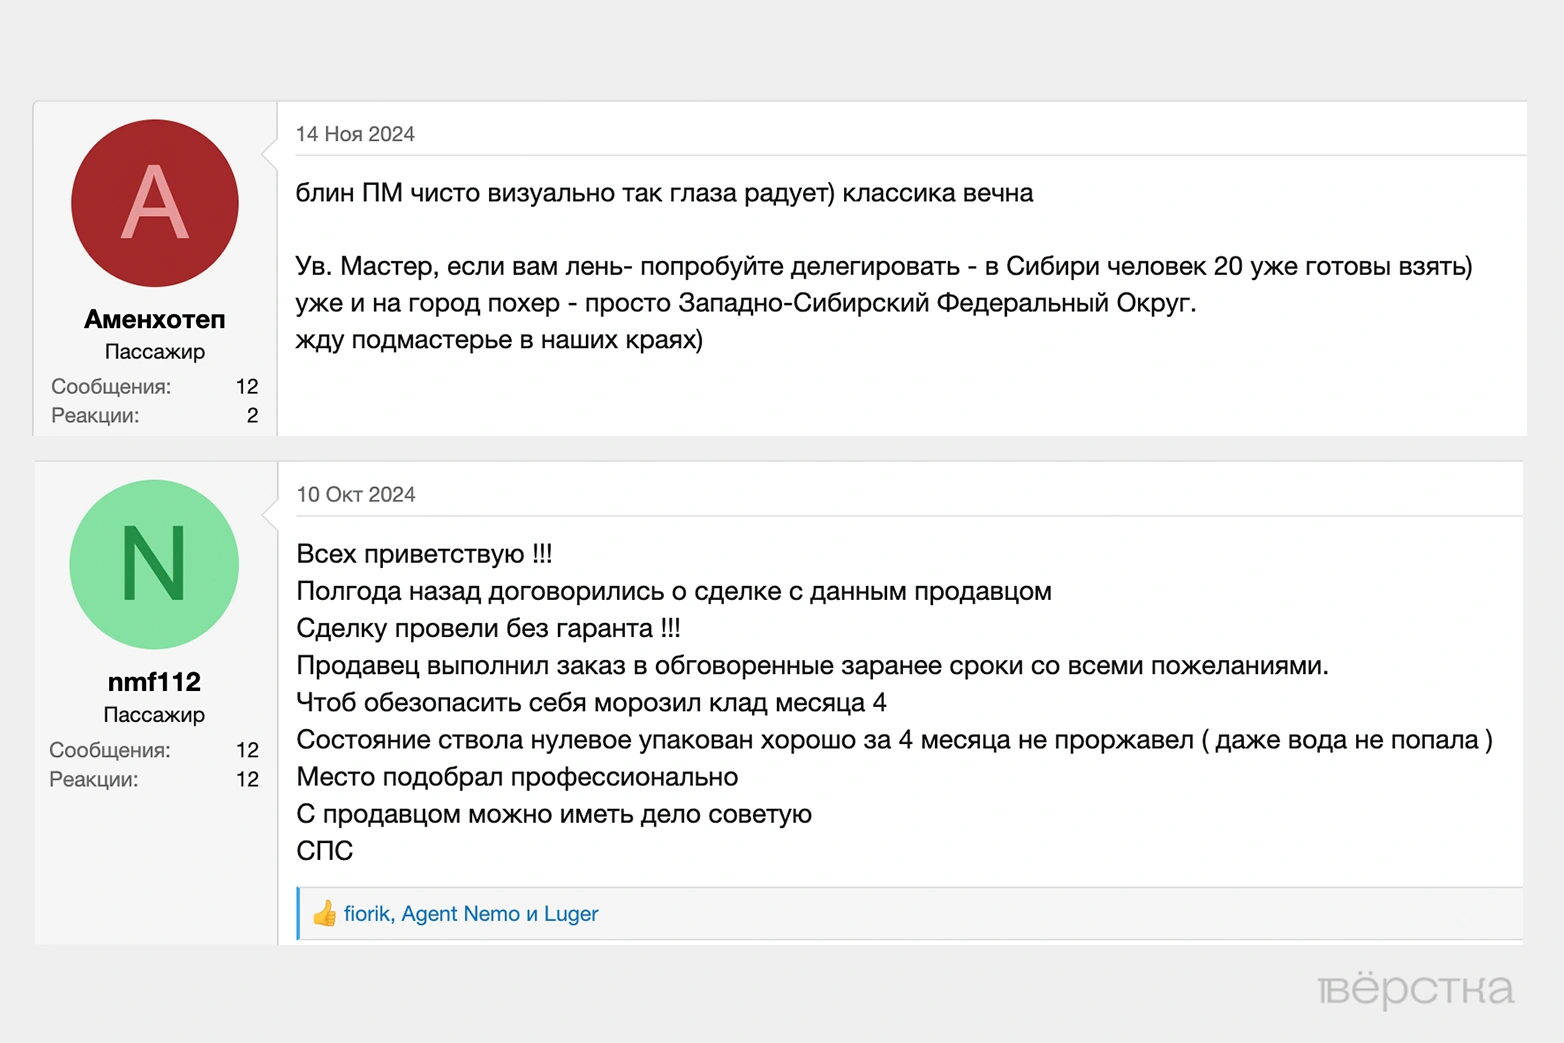Click Реакции count 12 for nmf112
Viewport: 1564px width, 1043px height.
[246, 779]
